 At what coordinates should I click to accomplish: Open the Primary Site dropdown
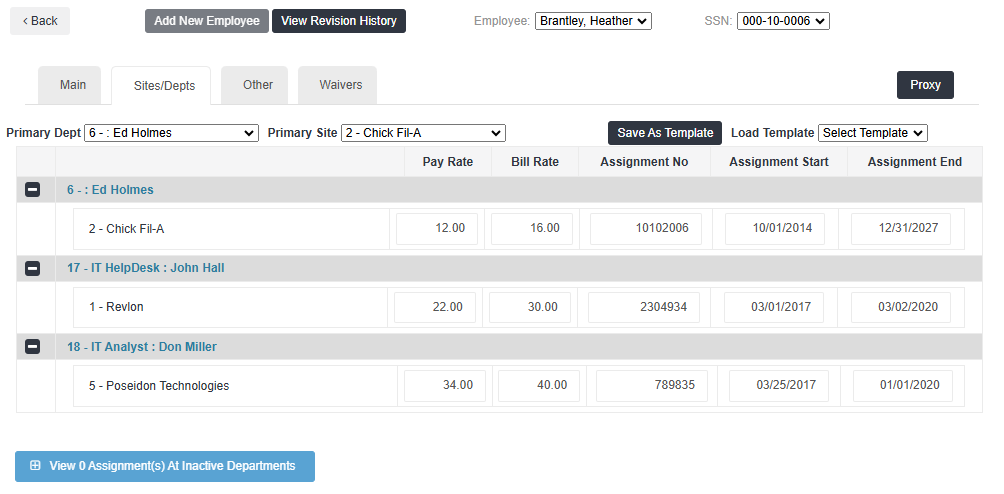click(x=423, y=133)
